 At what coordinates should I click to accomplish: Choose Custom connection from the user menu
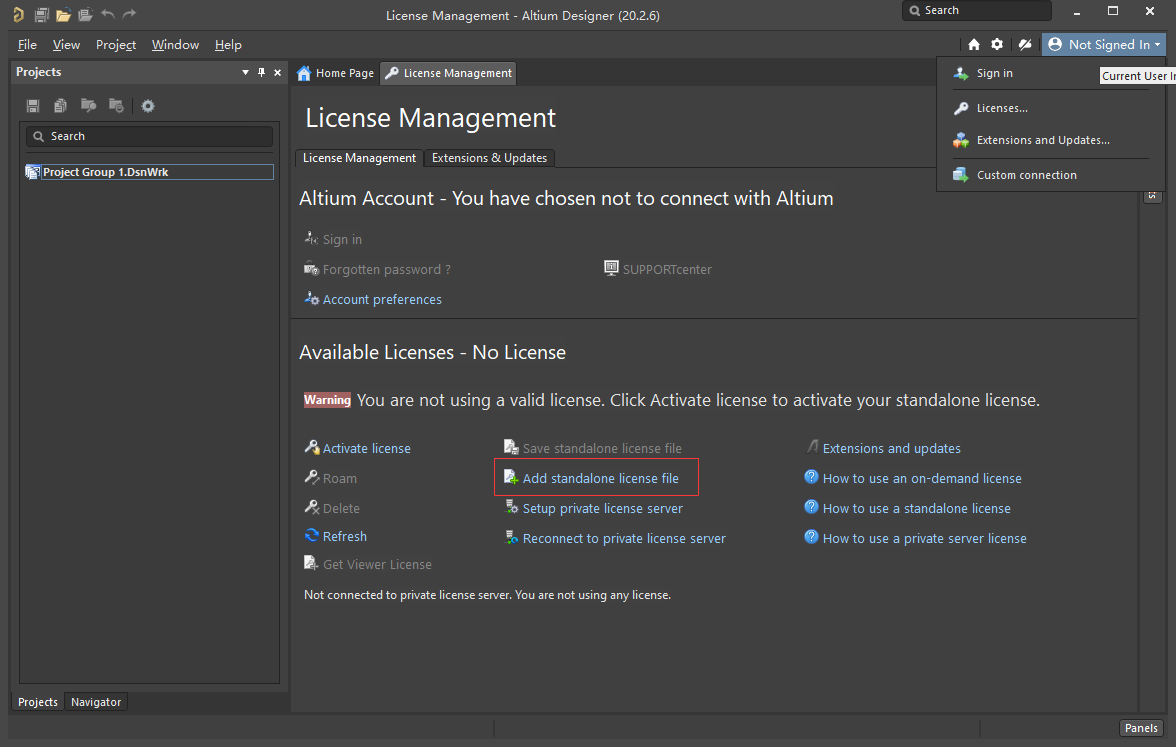1026,175
